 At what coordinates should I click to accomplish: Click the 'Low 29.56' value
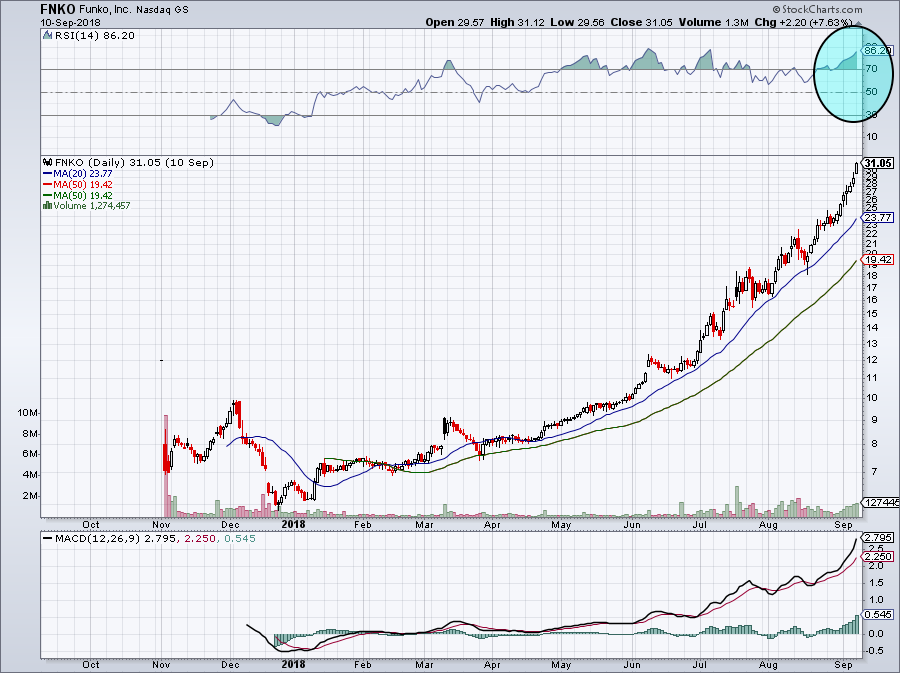click(577, 22)
